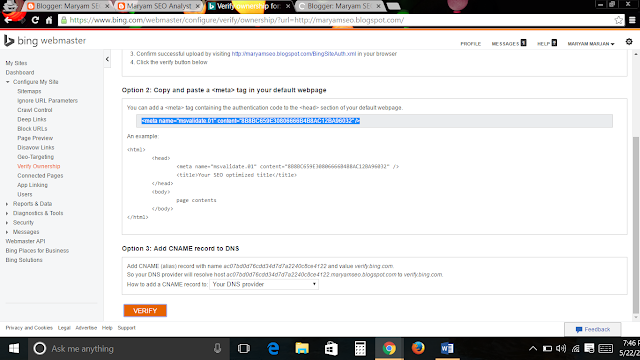This screenshot has height=360, width=640.
Task: Open Dashboard in sidebar
Action: pos(20,73)
